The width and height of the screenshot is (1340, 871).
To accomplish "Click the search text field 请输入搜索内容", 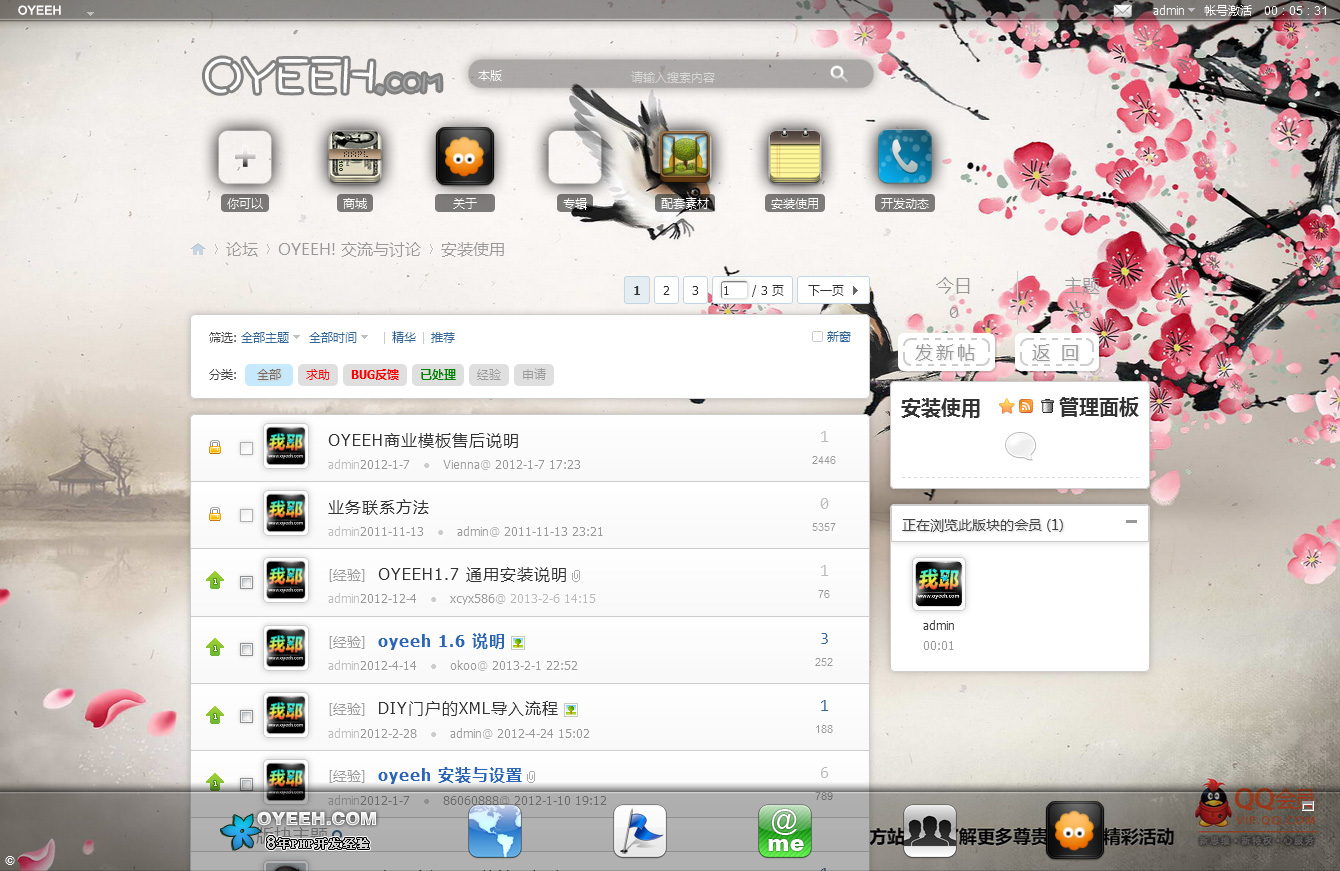I will click(x=672, y=77).
